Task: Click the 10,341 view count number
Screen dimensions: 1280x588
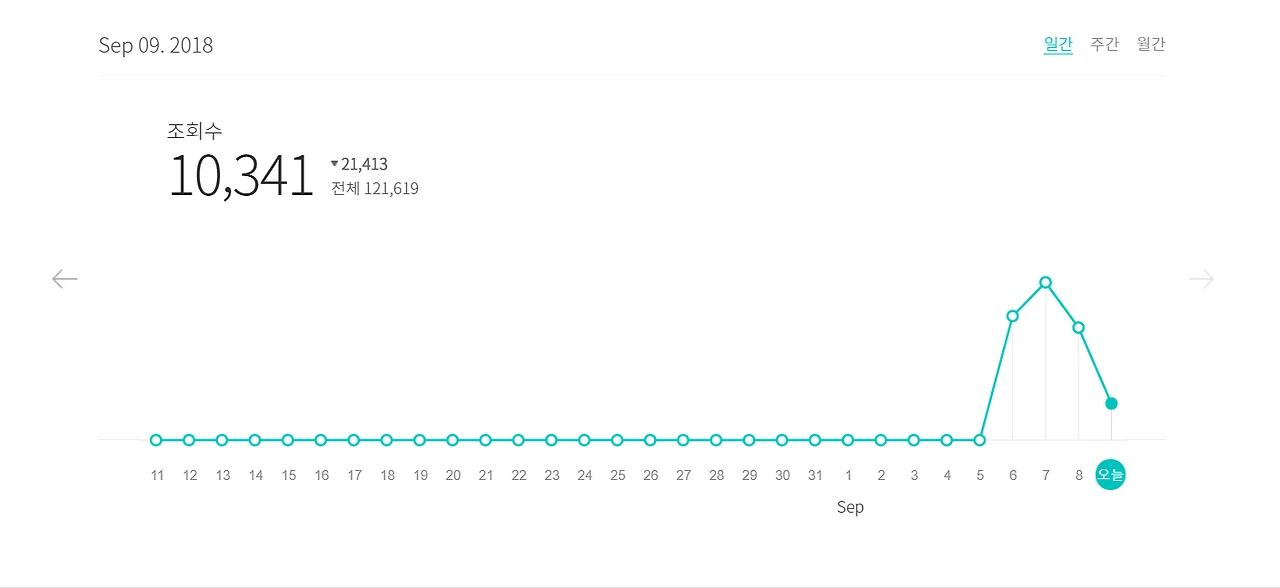Action: click(241, 177)
